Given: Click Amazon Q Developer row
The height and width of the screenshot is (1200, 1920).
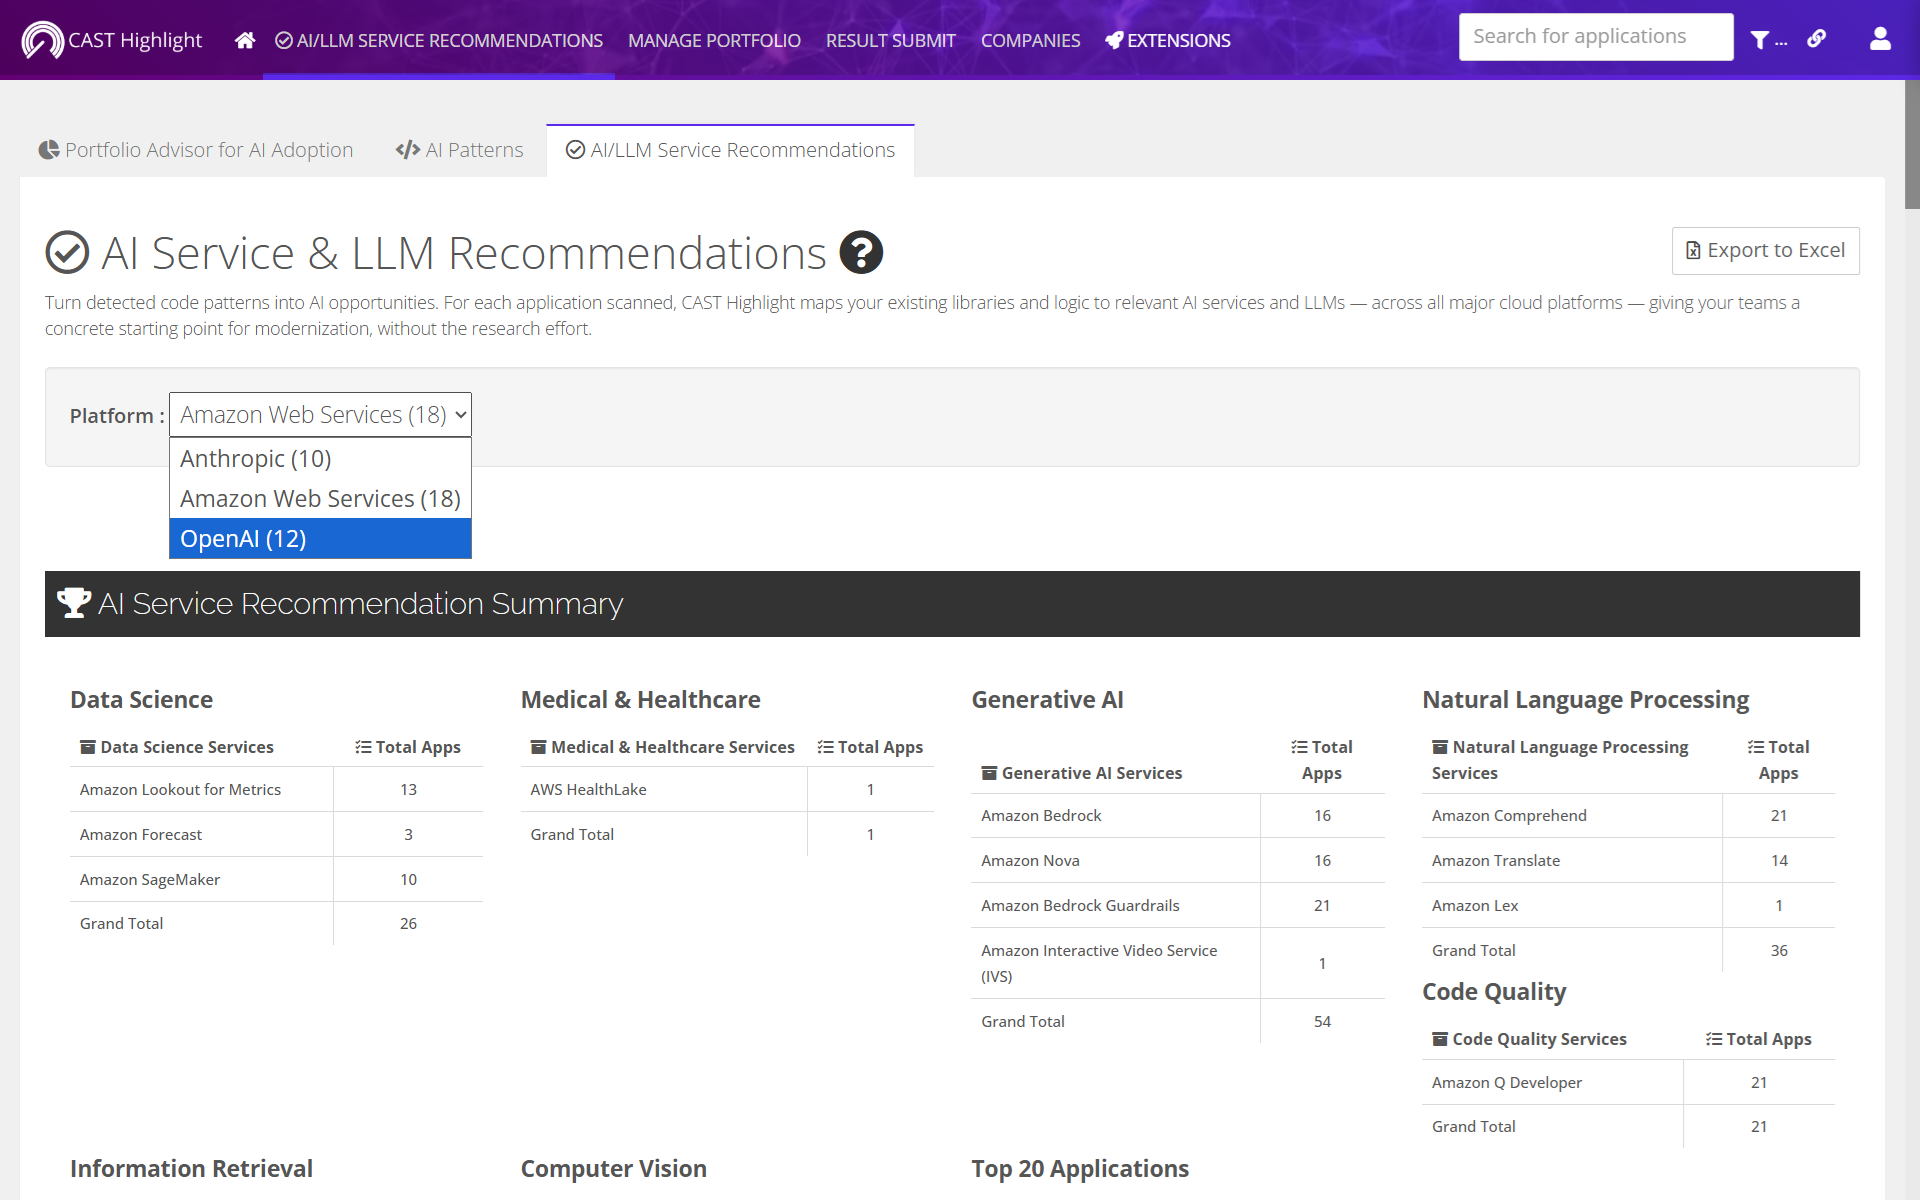Looking at the screenshot, I should (1628, 1082).
